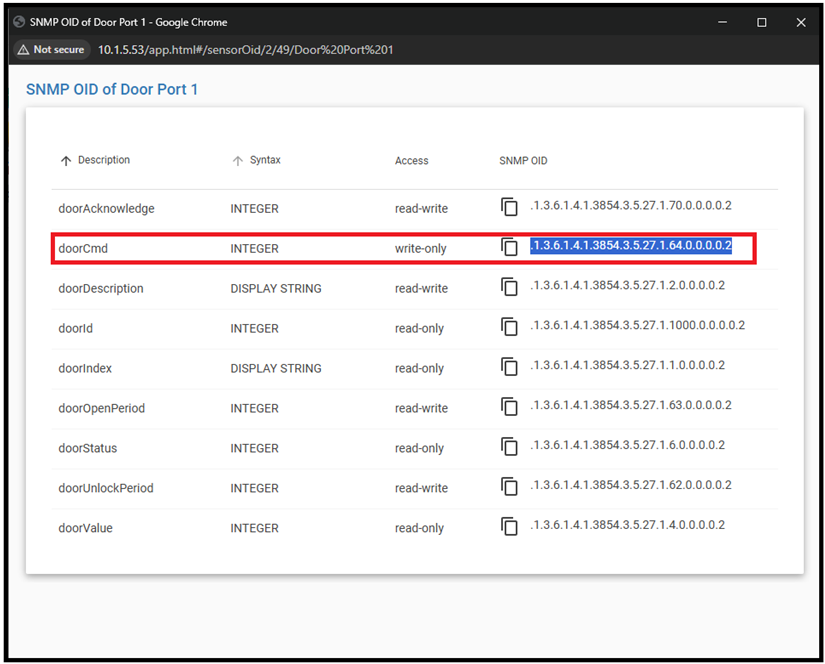Click the Access column header
The image size is (825, 664).
[411, 161]
